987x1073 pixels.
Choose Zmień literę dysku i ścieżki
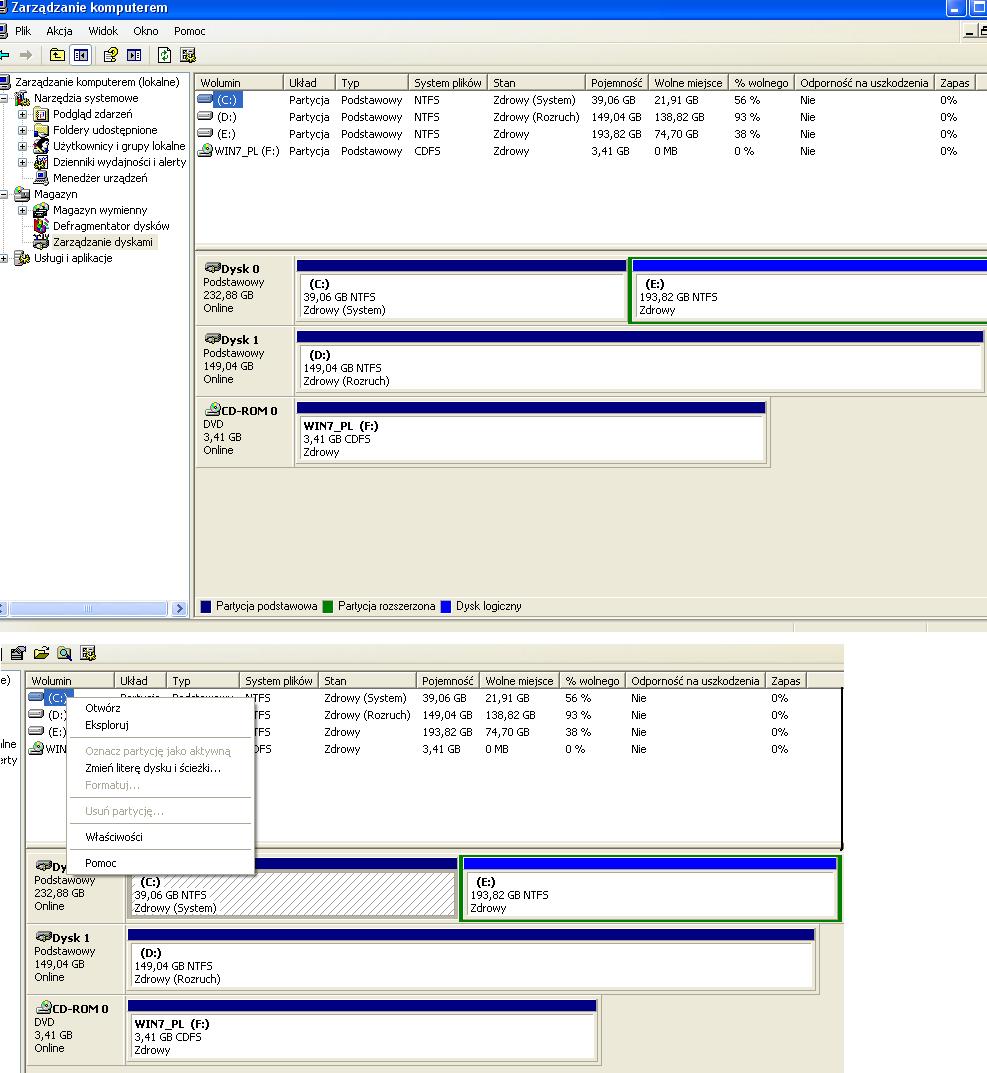point(160,768)
